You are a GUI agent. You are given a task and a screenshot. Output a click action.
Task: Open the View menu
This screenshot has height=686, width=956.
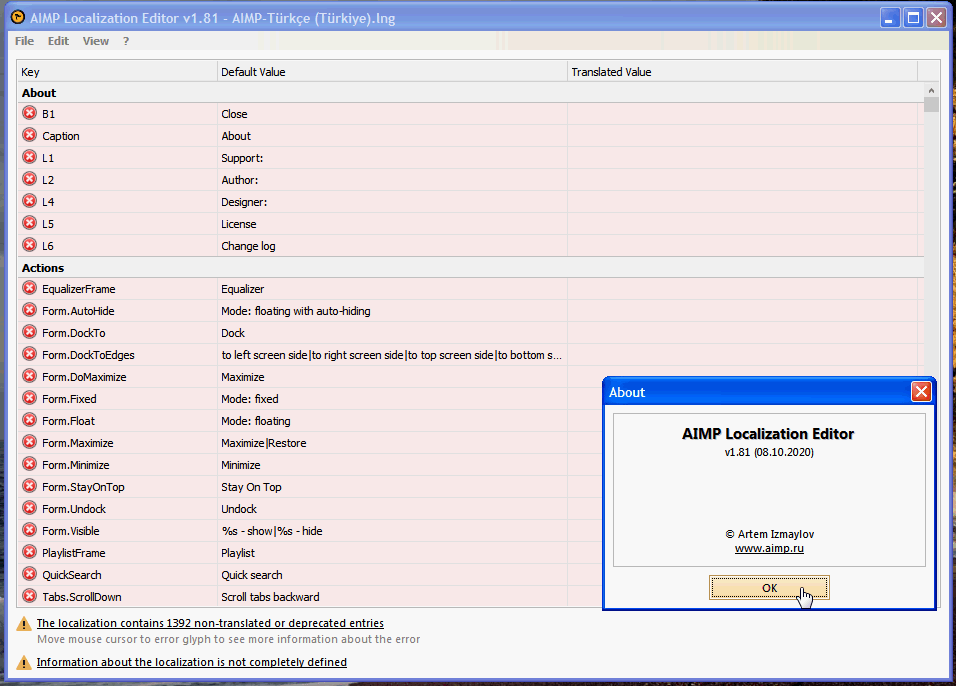(96, 41)
